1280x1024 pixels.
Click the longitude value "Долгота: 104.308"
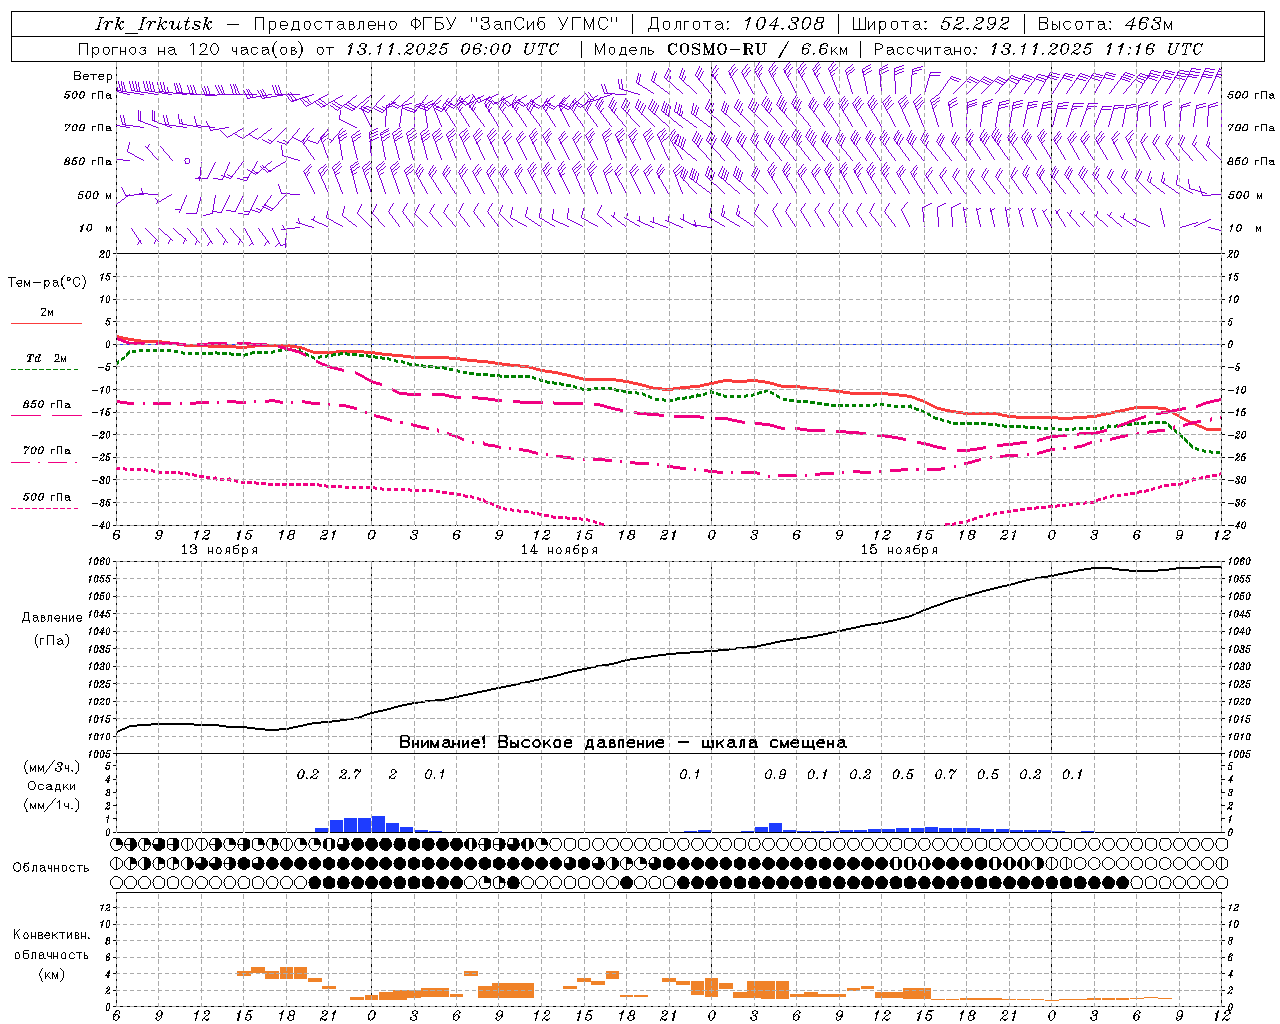click(736, 24)
